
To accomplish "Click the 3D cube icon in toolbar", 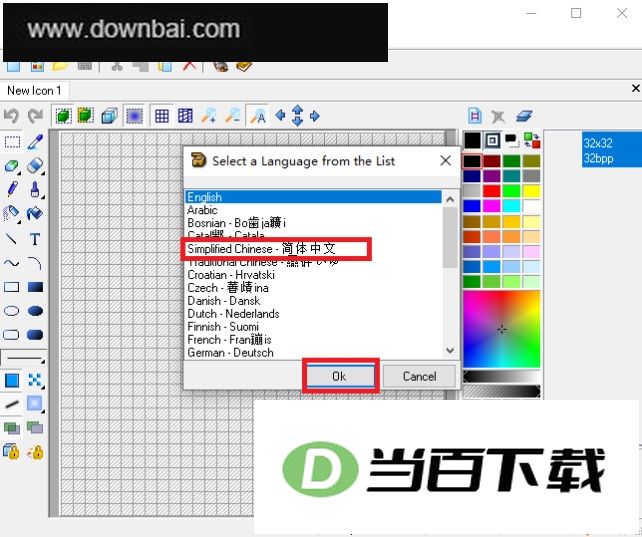I will pyautogui.click(x=109, y=116).
